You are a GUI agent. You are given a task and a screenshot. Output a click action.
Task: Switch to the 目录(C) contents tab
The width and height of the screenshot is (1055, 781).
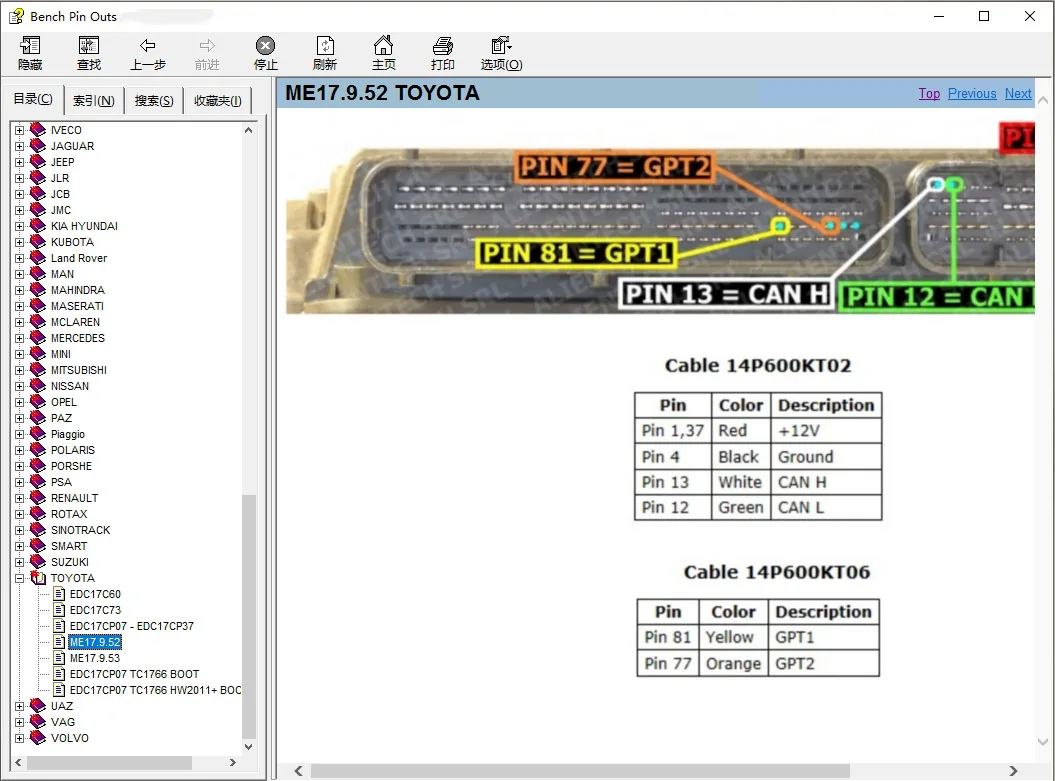pos(33,99)
